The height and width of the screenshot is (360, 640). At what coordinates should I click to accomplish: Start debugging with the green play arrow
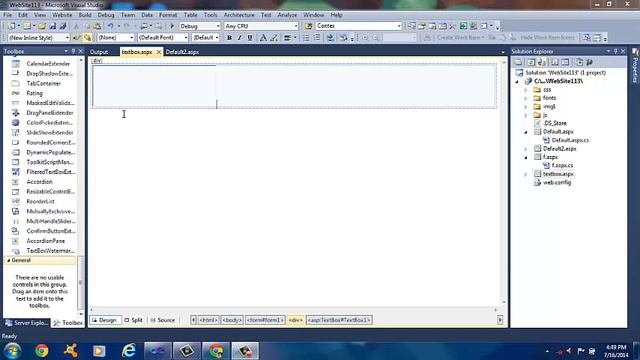pos(172,26)
